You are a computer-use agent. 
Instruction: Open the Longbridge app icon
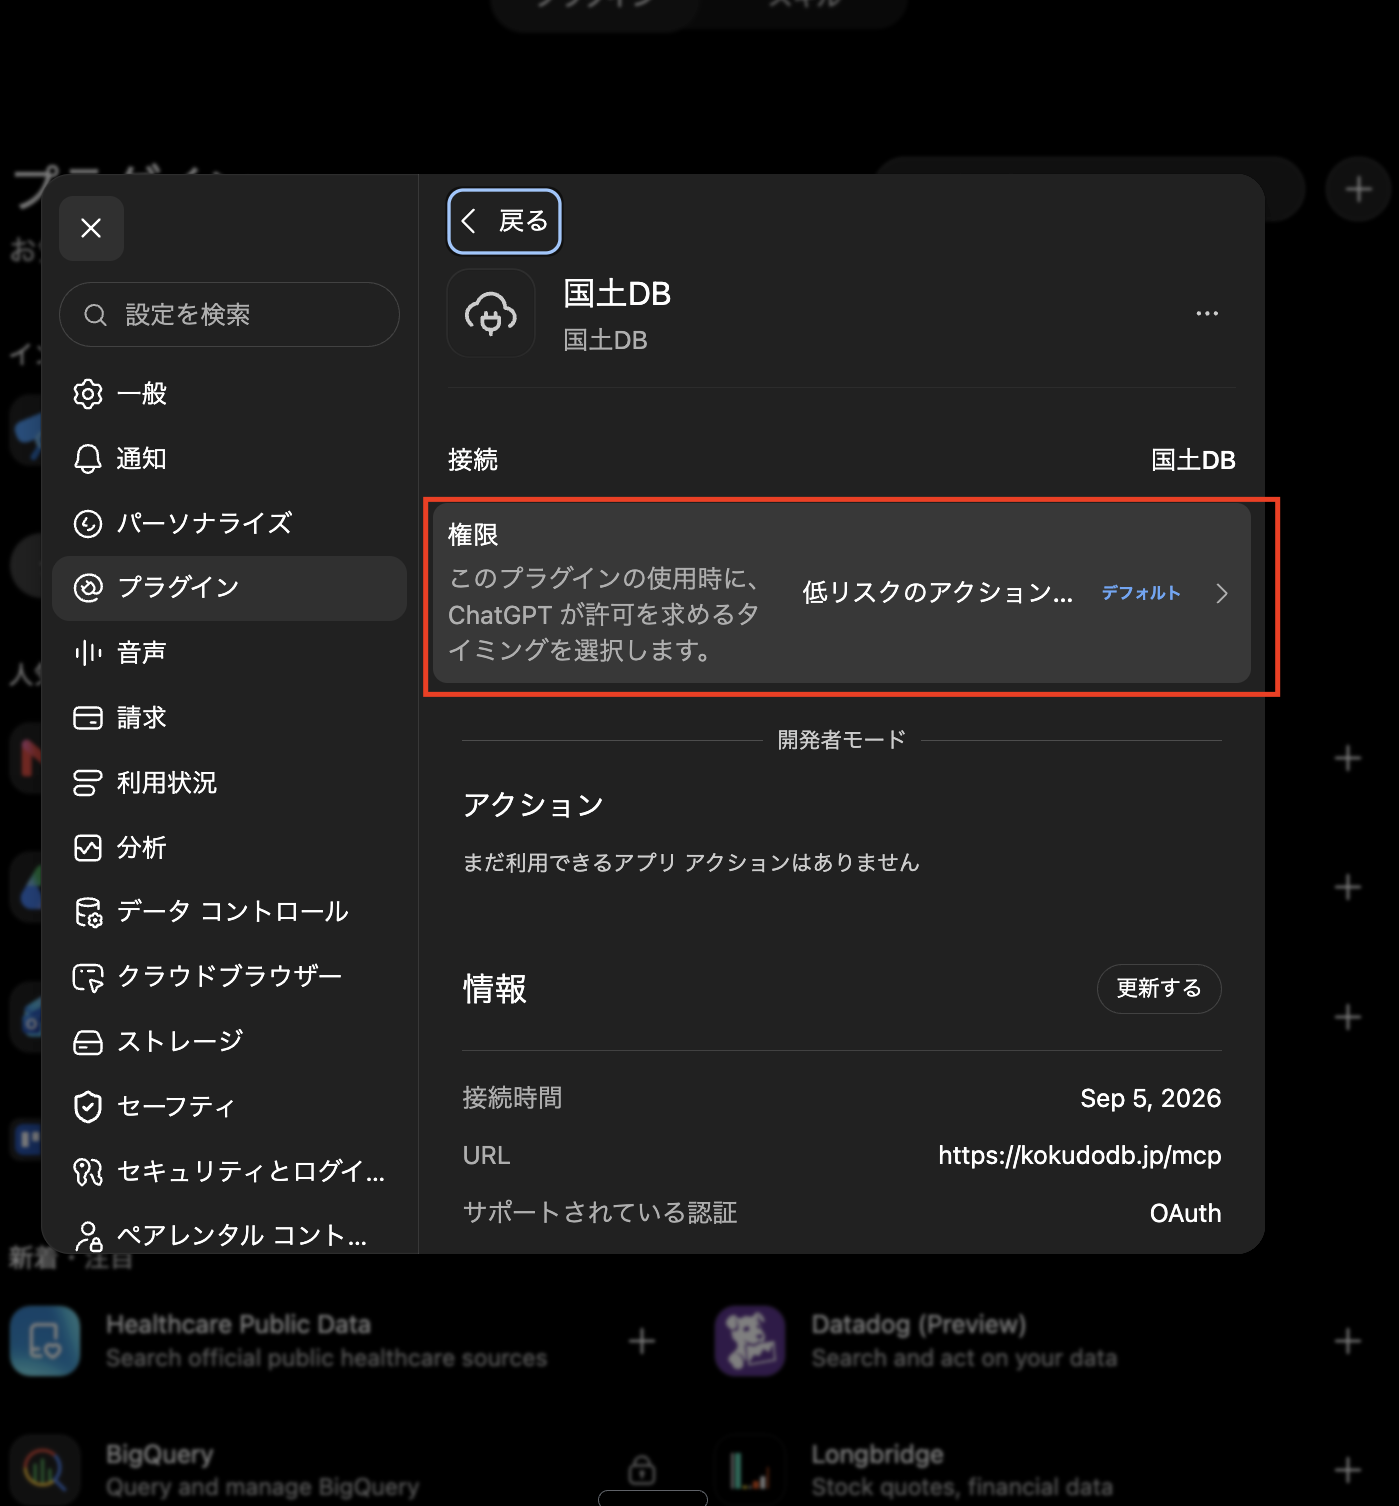tap(750, 1470)
